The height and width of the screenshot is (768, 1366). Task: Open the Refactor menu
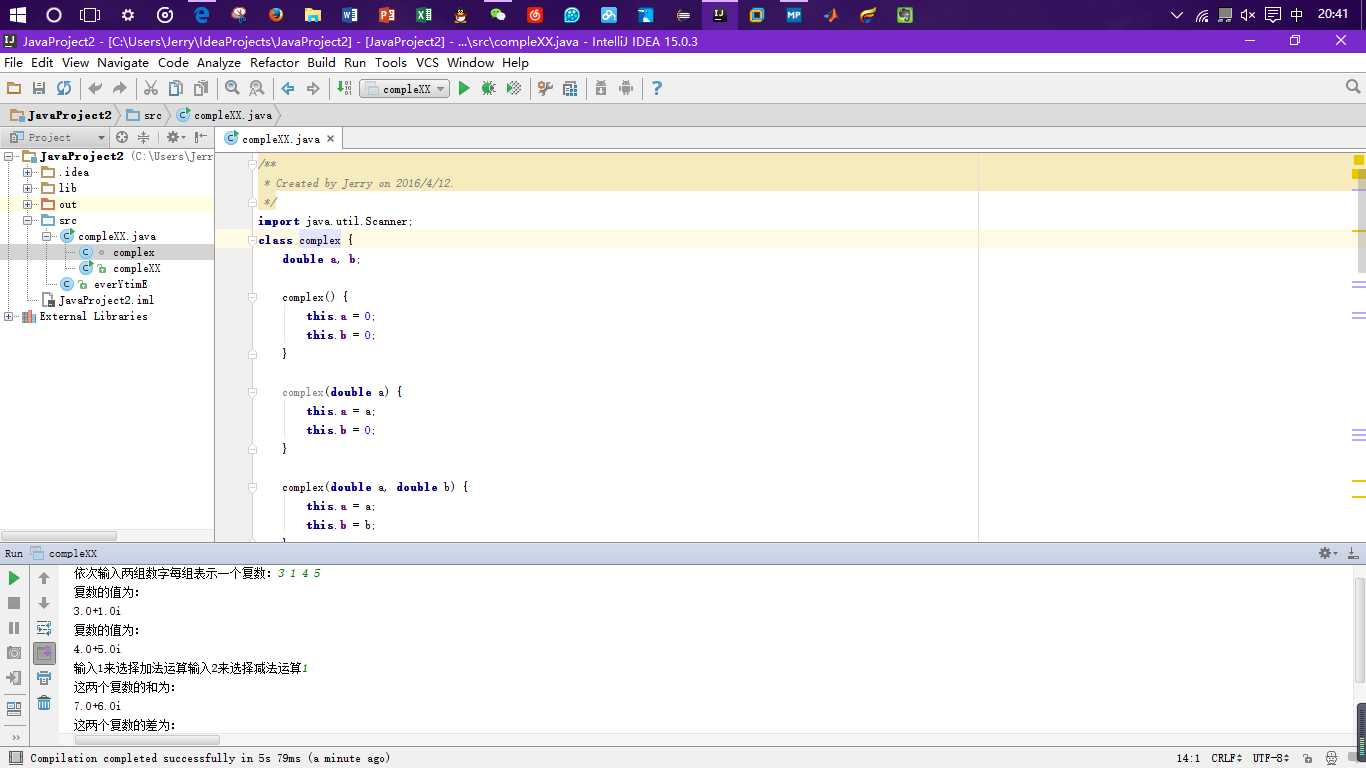[x=275, y=62]
